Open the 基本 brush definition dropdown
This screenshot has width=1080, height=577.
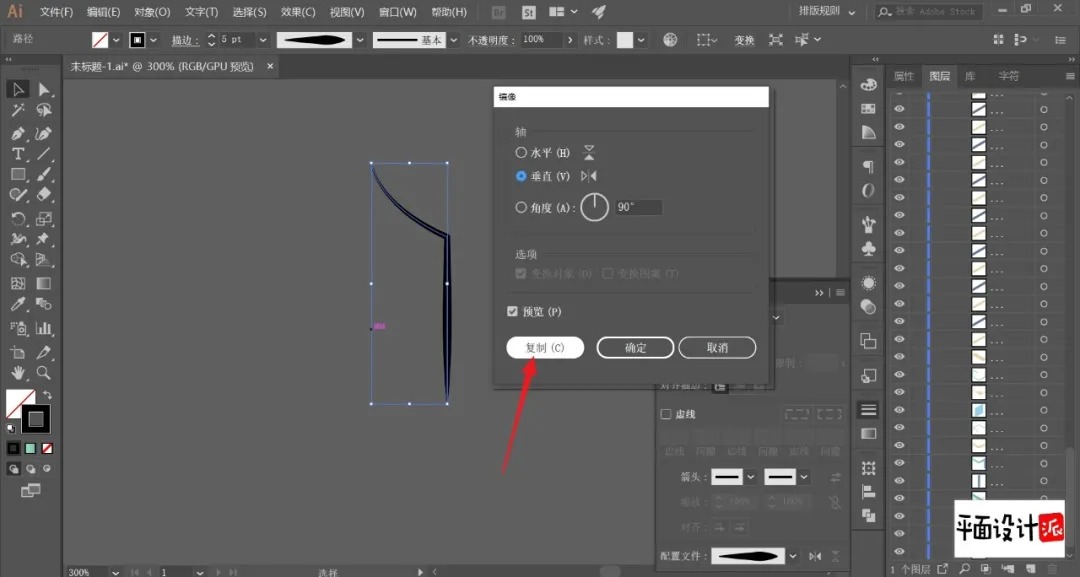453,40
